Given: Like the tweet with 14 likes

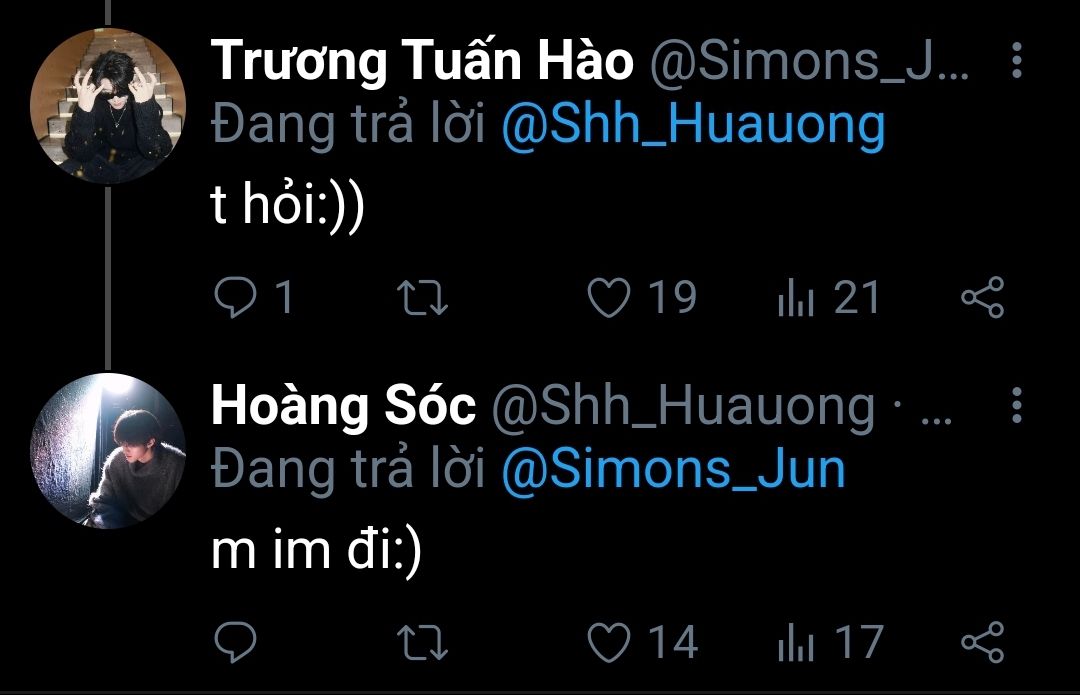Looking at the screenshot, I should point(609,642).
